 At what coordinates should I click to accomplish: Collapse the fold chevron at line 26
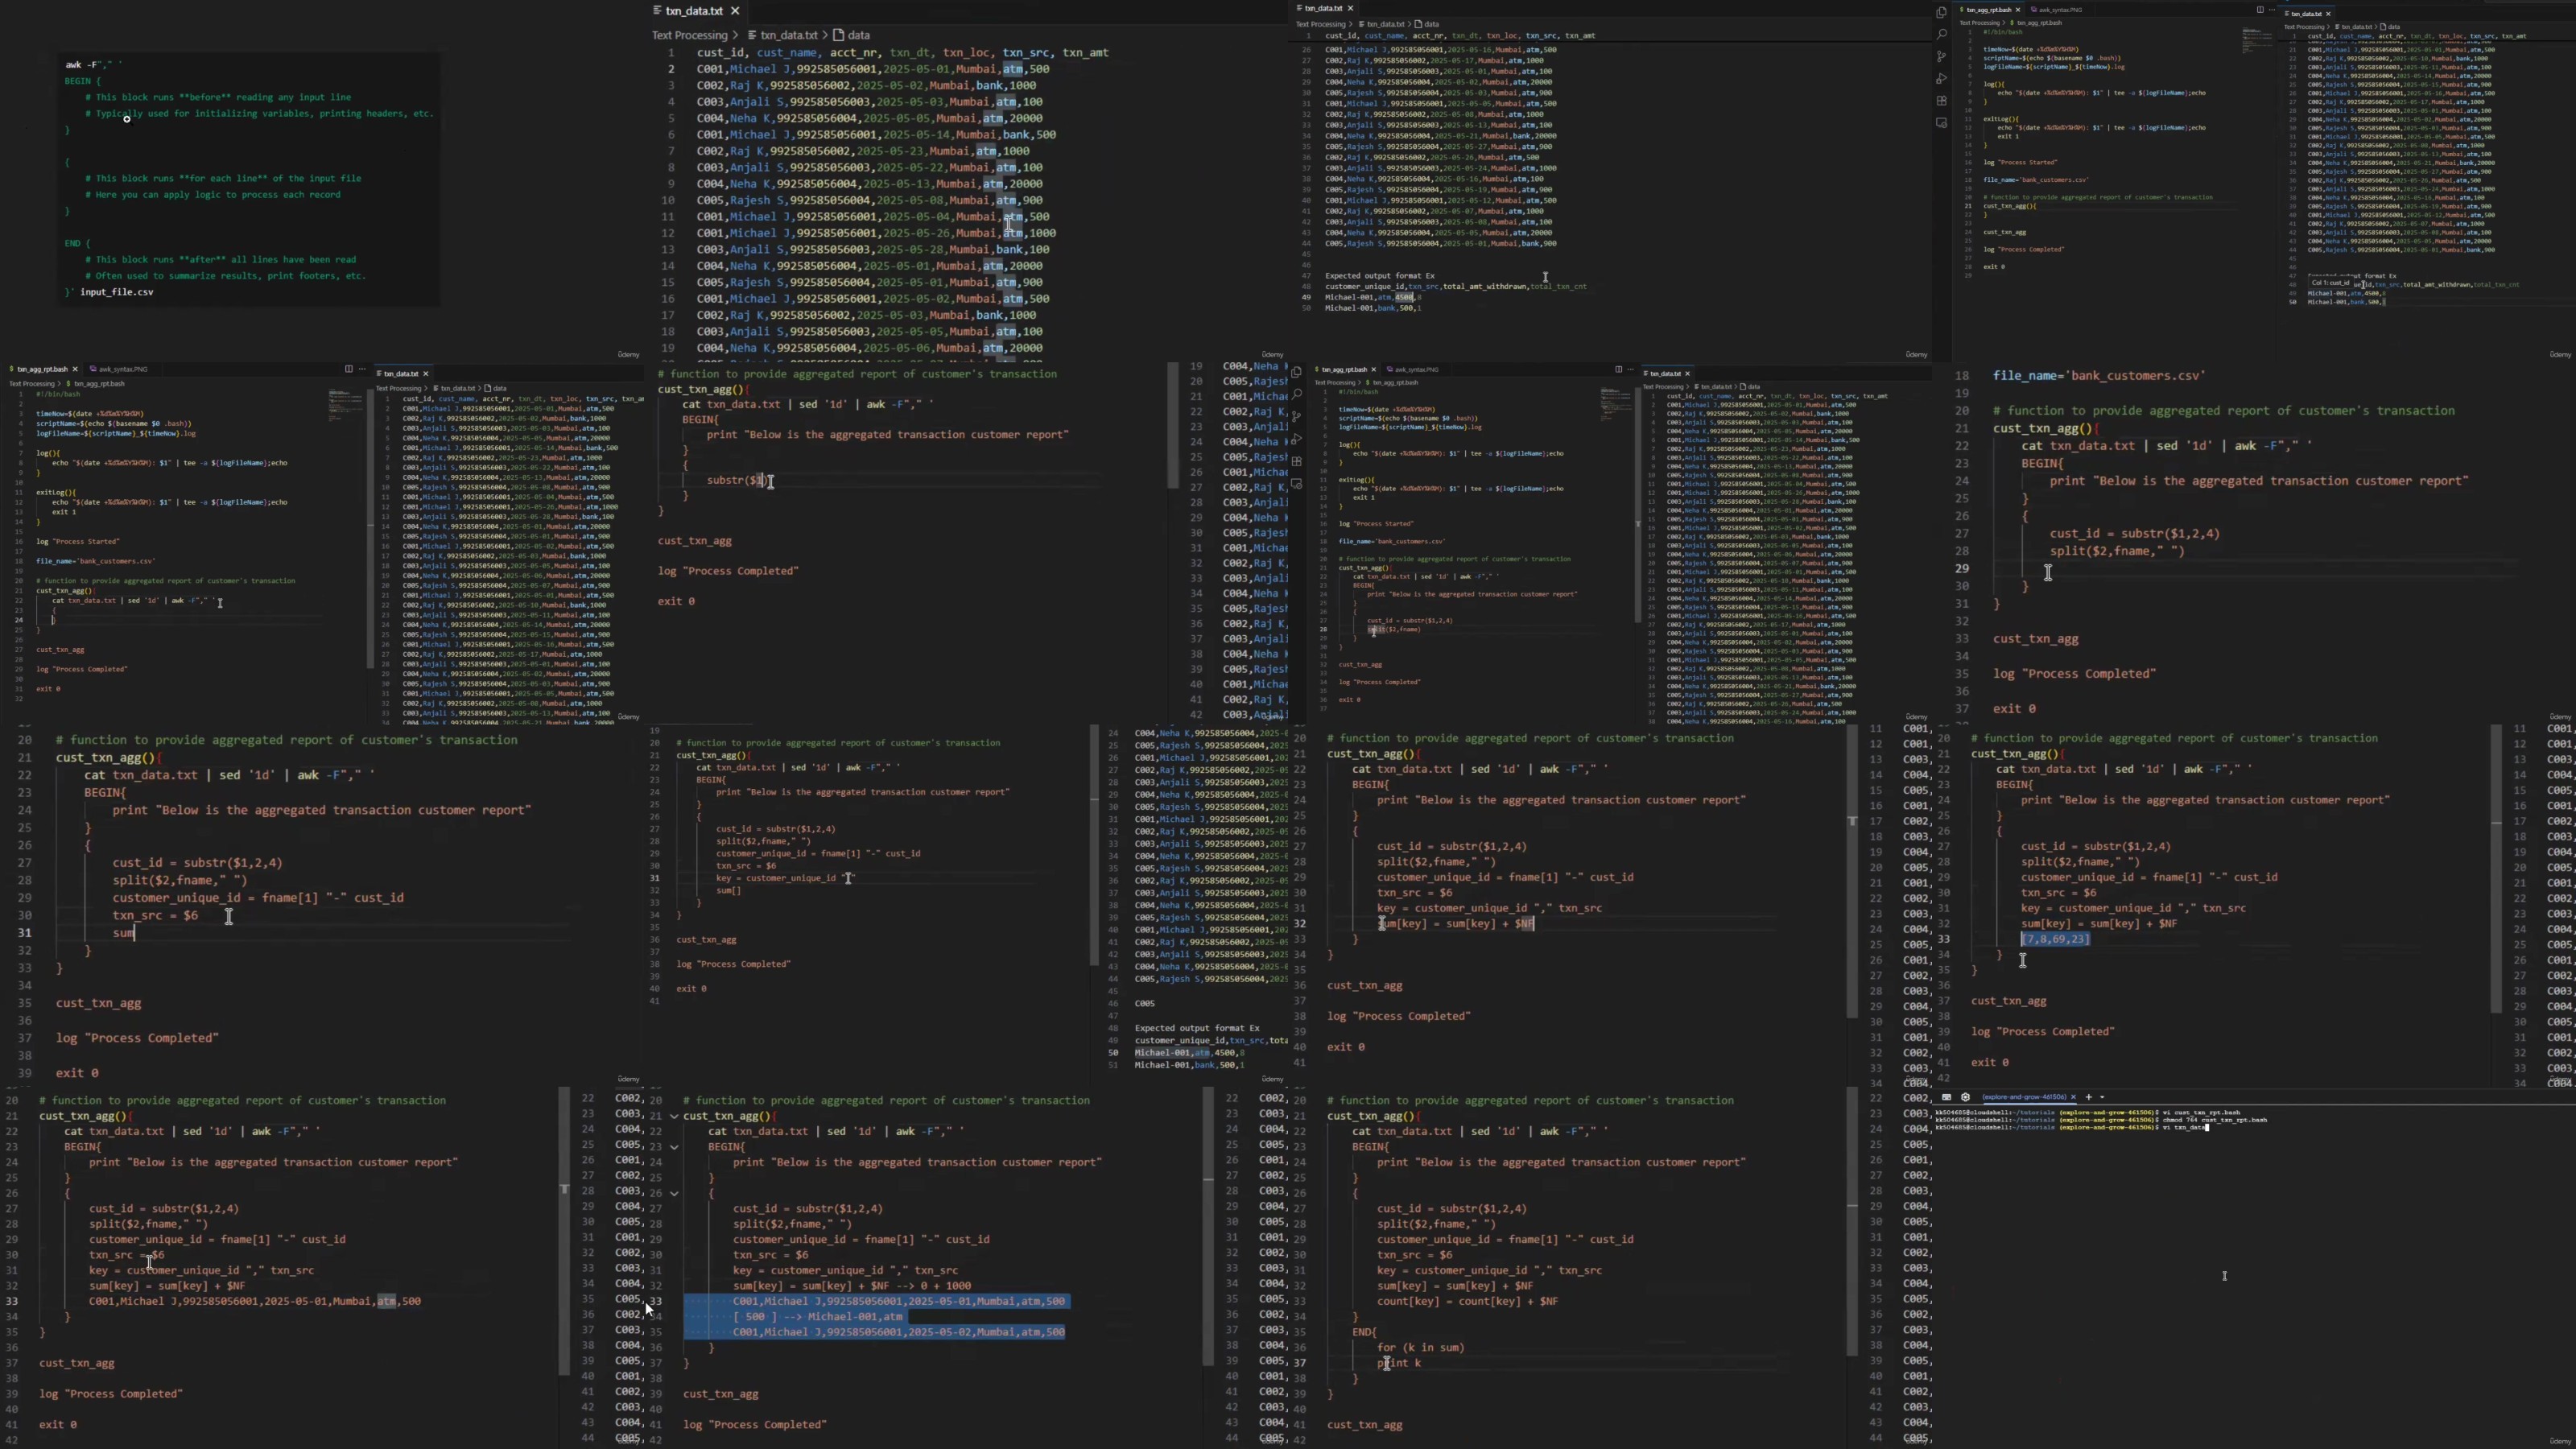[x=674, y=1193]
